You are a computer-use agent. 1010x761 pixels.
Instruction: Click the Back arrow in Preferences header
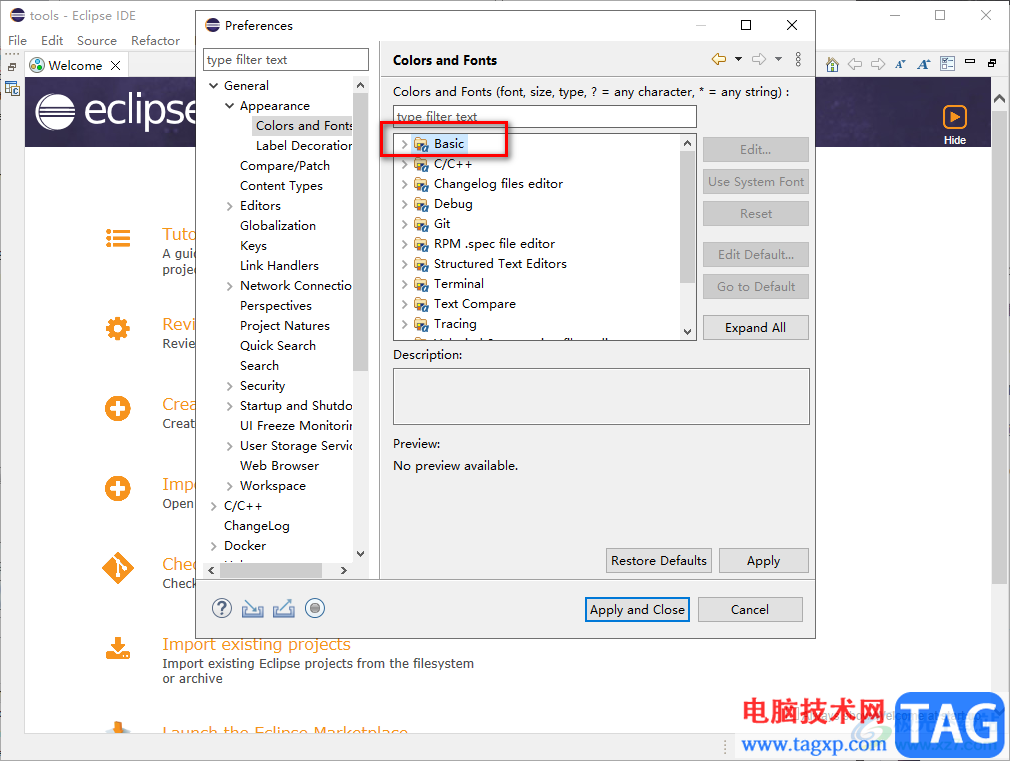click(719, 59)
